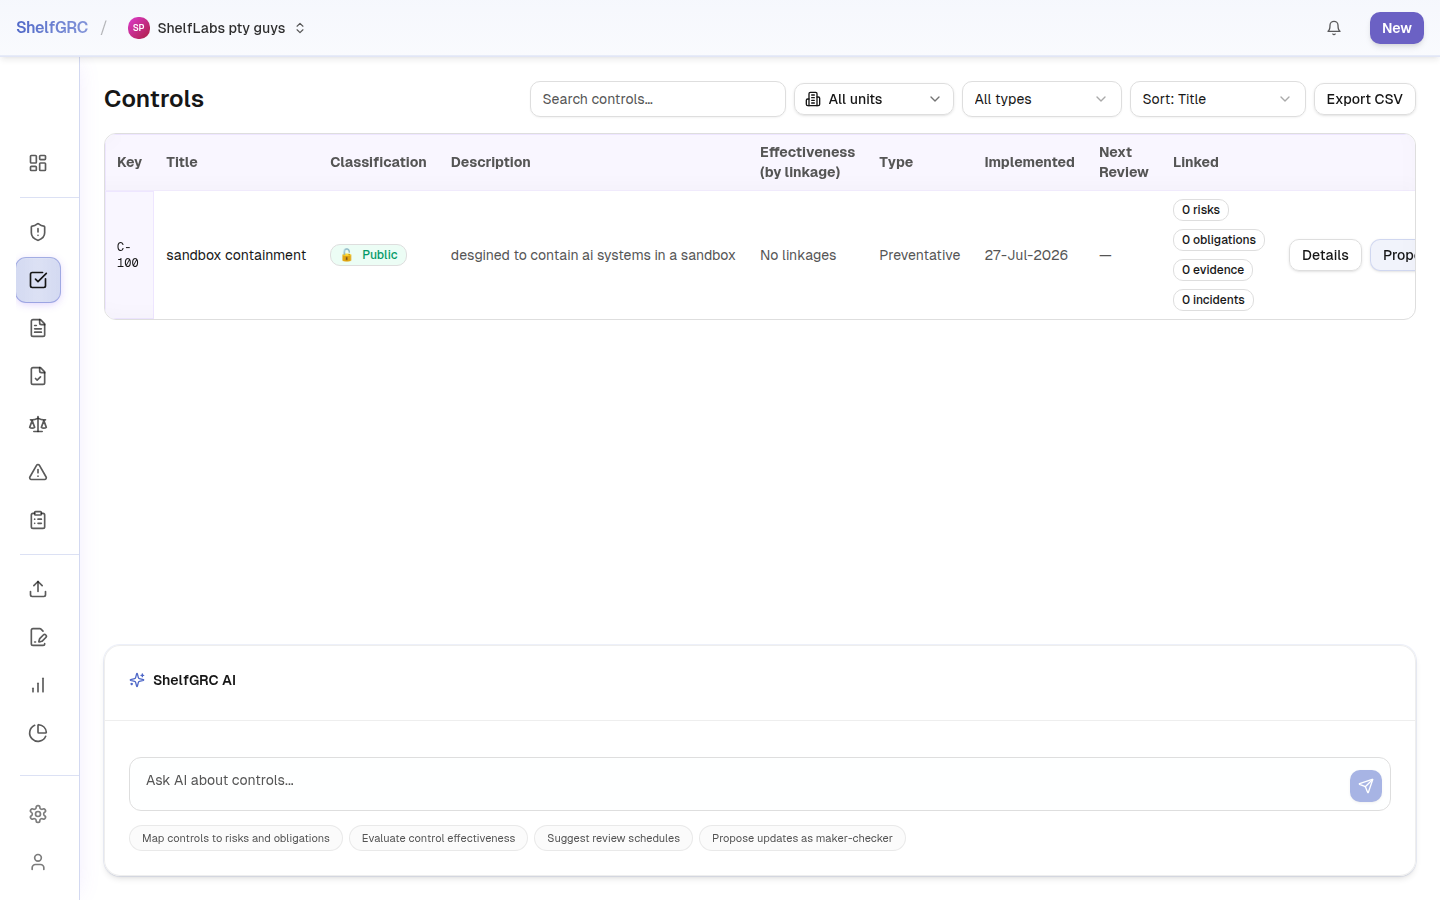
Task: Open the upload arrow icon in sidebar
Action: click(x=38, y=589)
